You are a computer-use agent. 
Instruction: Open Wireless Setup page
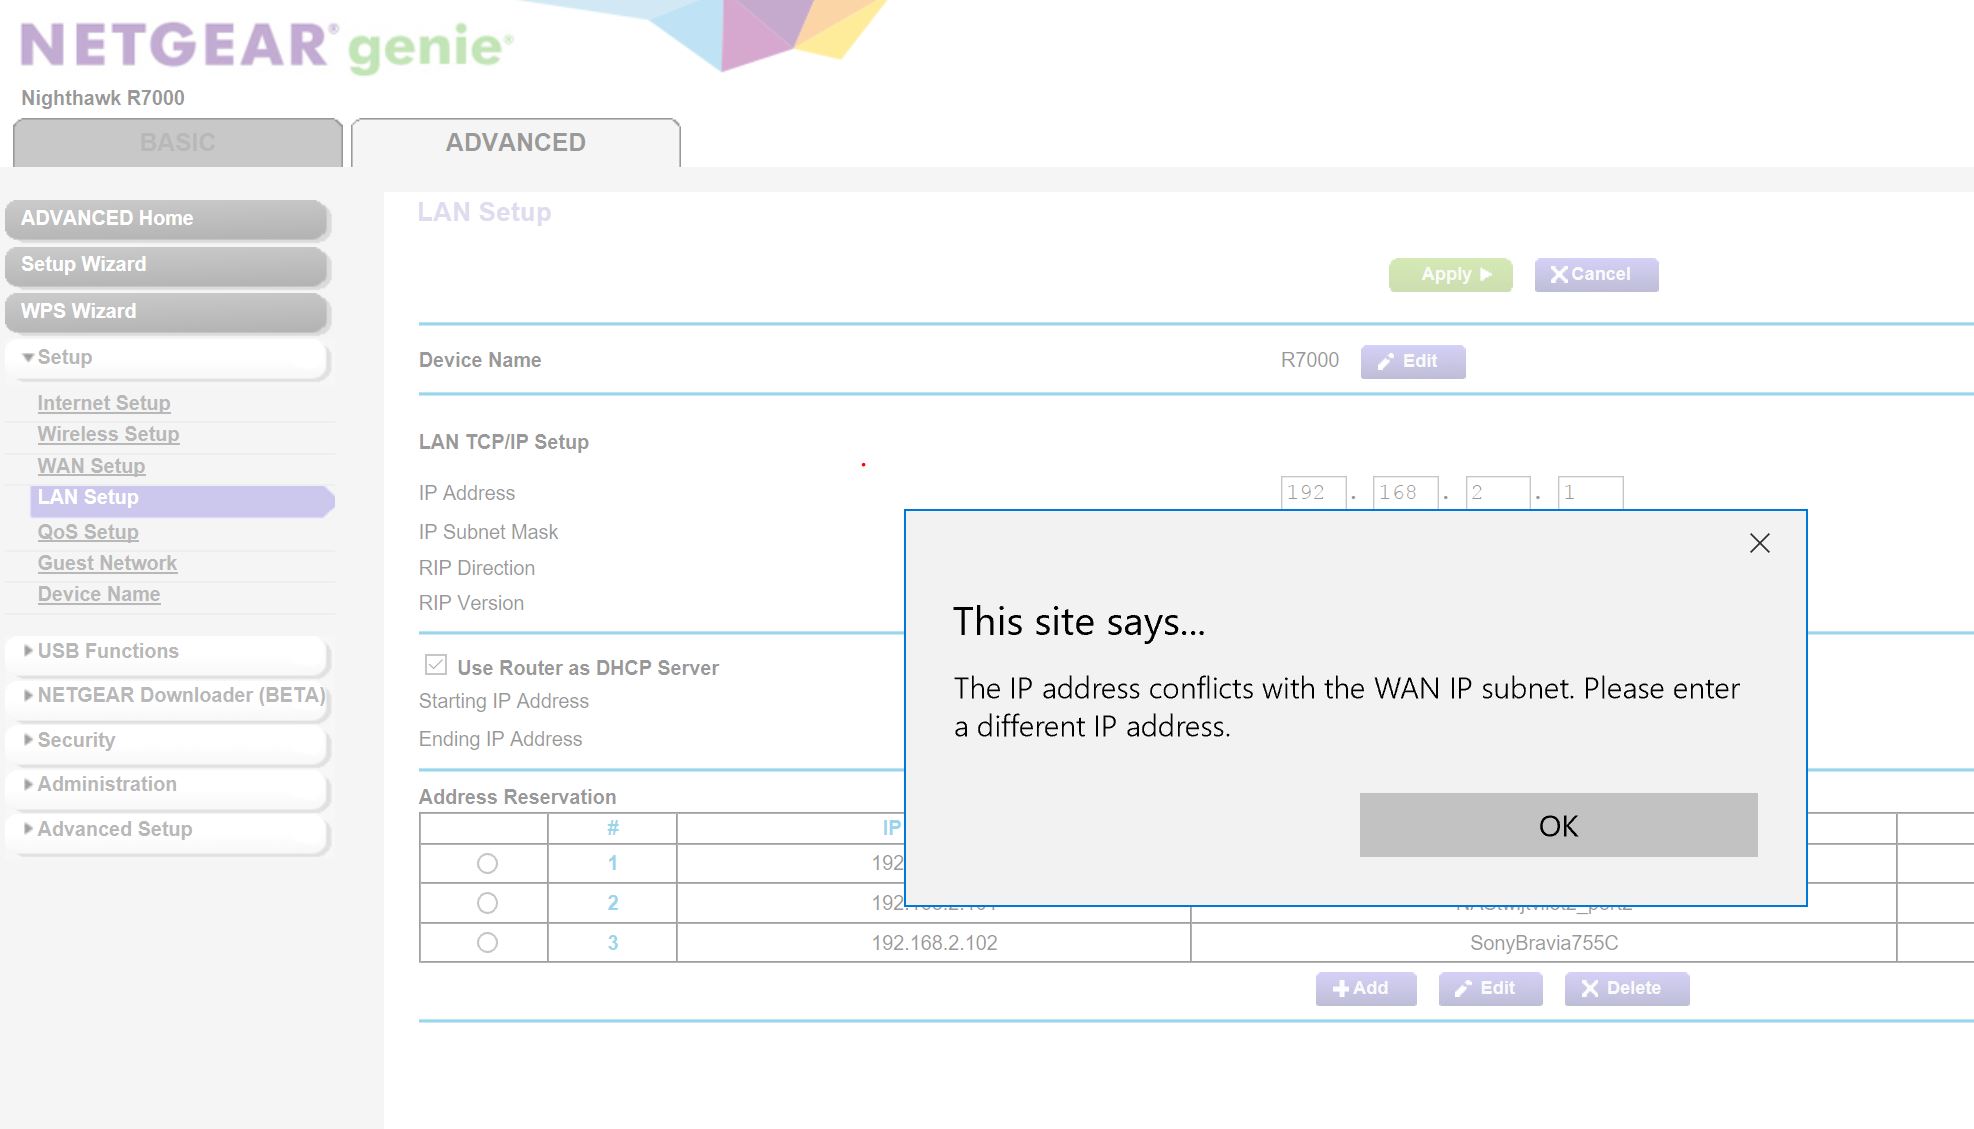pos(108,434)
